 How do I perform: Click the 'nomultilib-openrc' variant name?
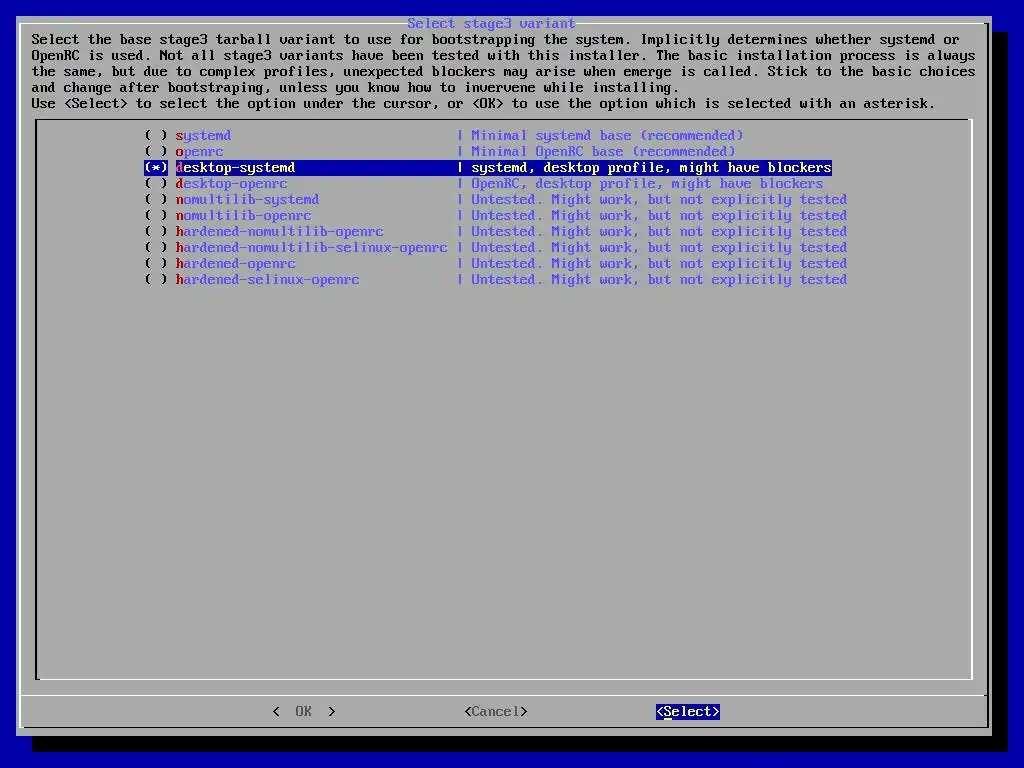coord(243,216)
